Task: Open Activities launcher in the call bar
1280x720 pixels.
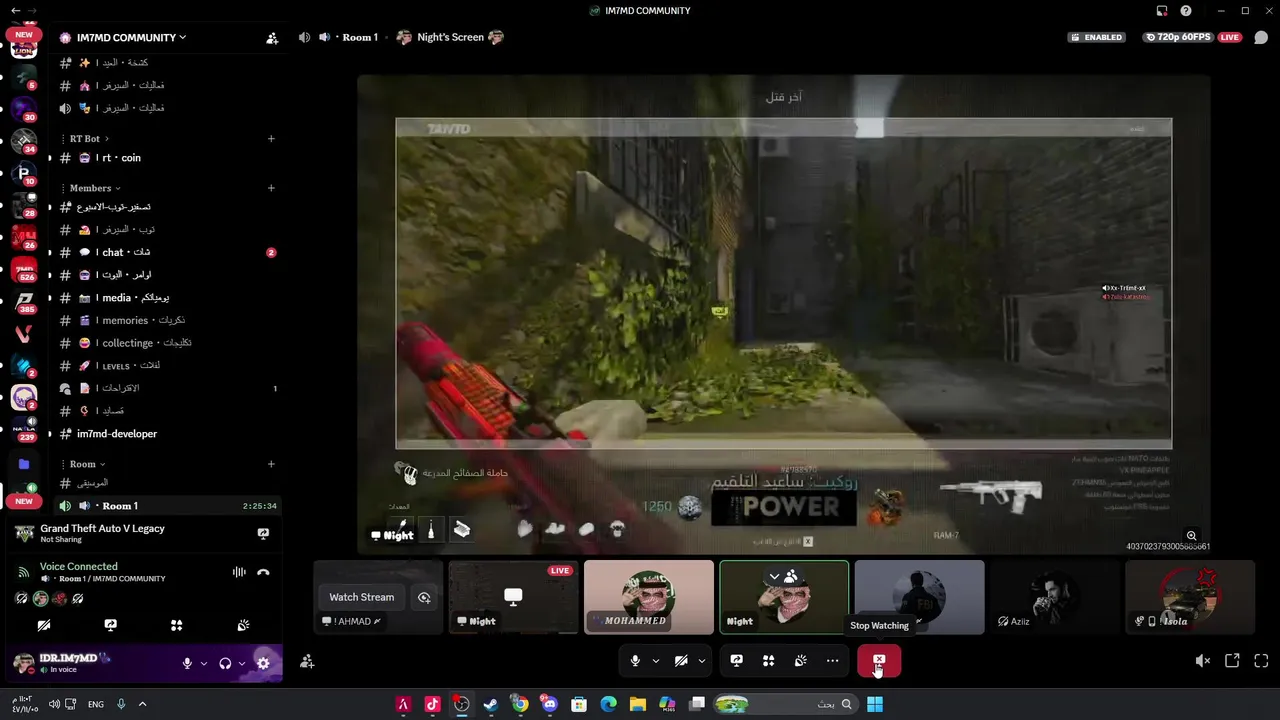Action: 768,661
